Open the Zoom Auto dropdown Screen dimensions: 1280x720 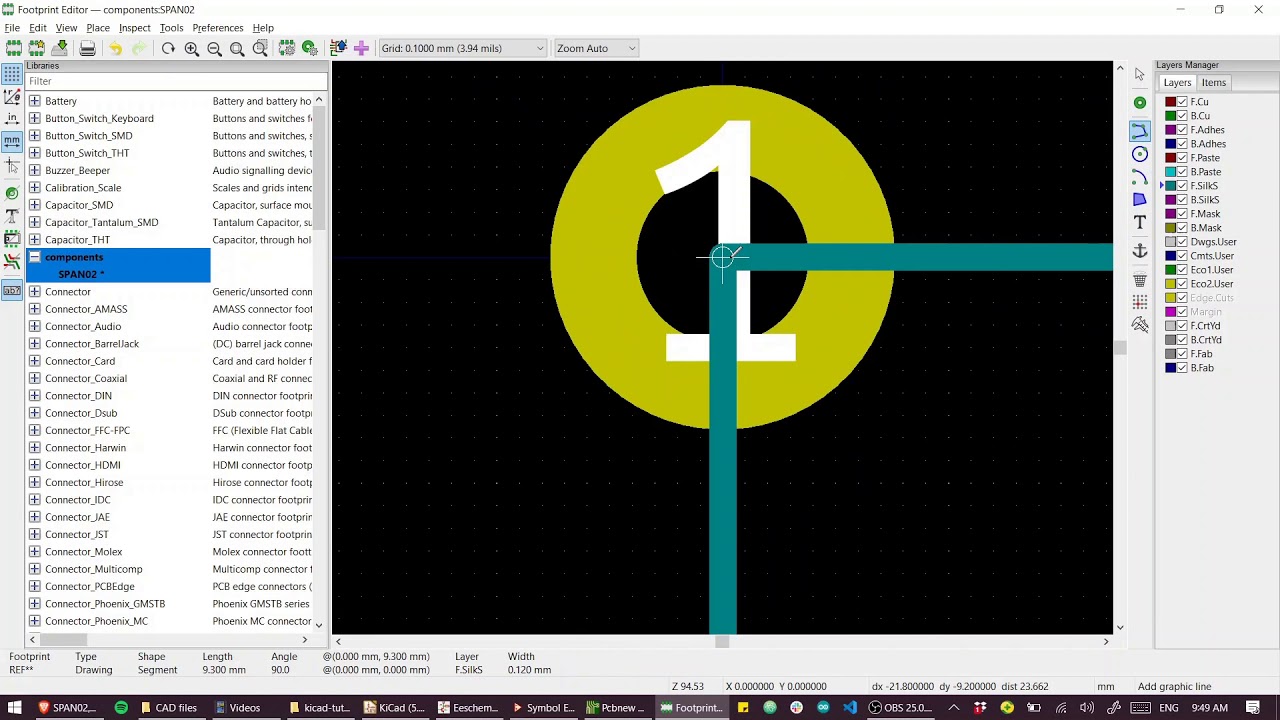(596, 48)
